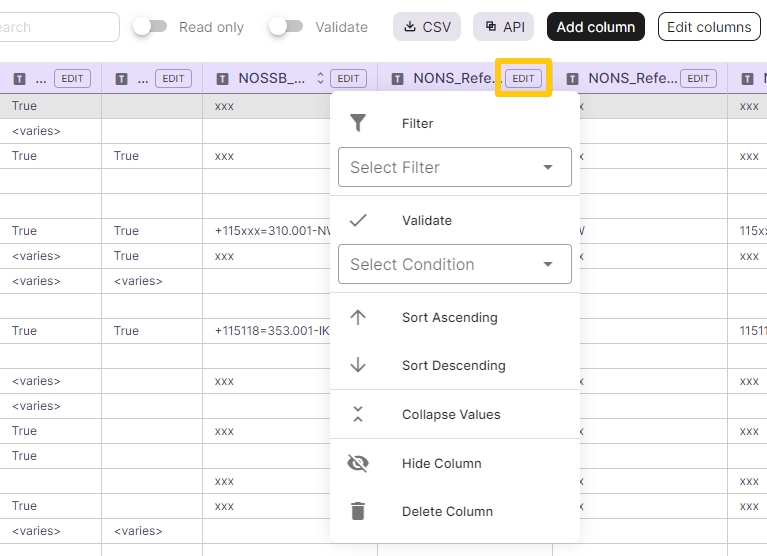
Task: Open the Select Condition dropdown
Action: click(x=455, y=264)
